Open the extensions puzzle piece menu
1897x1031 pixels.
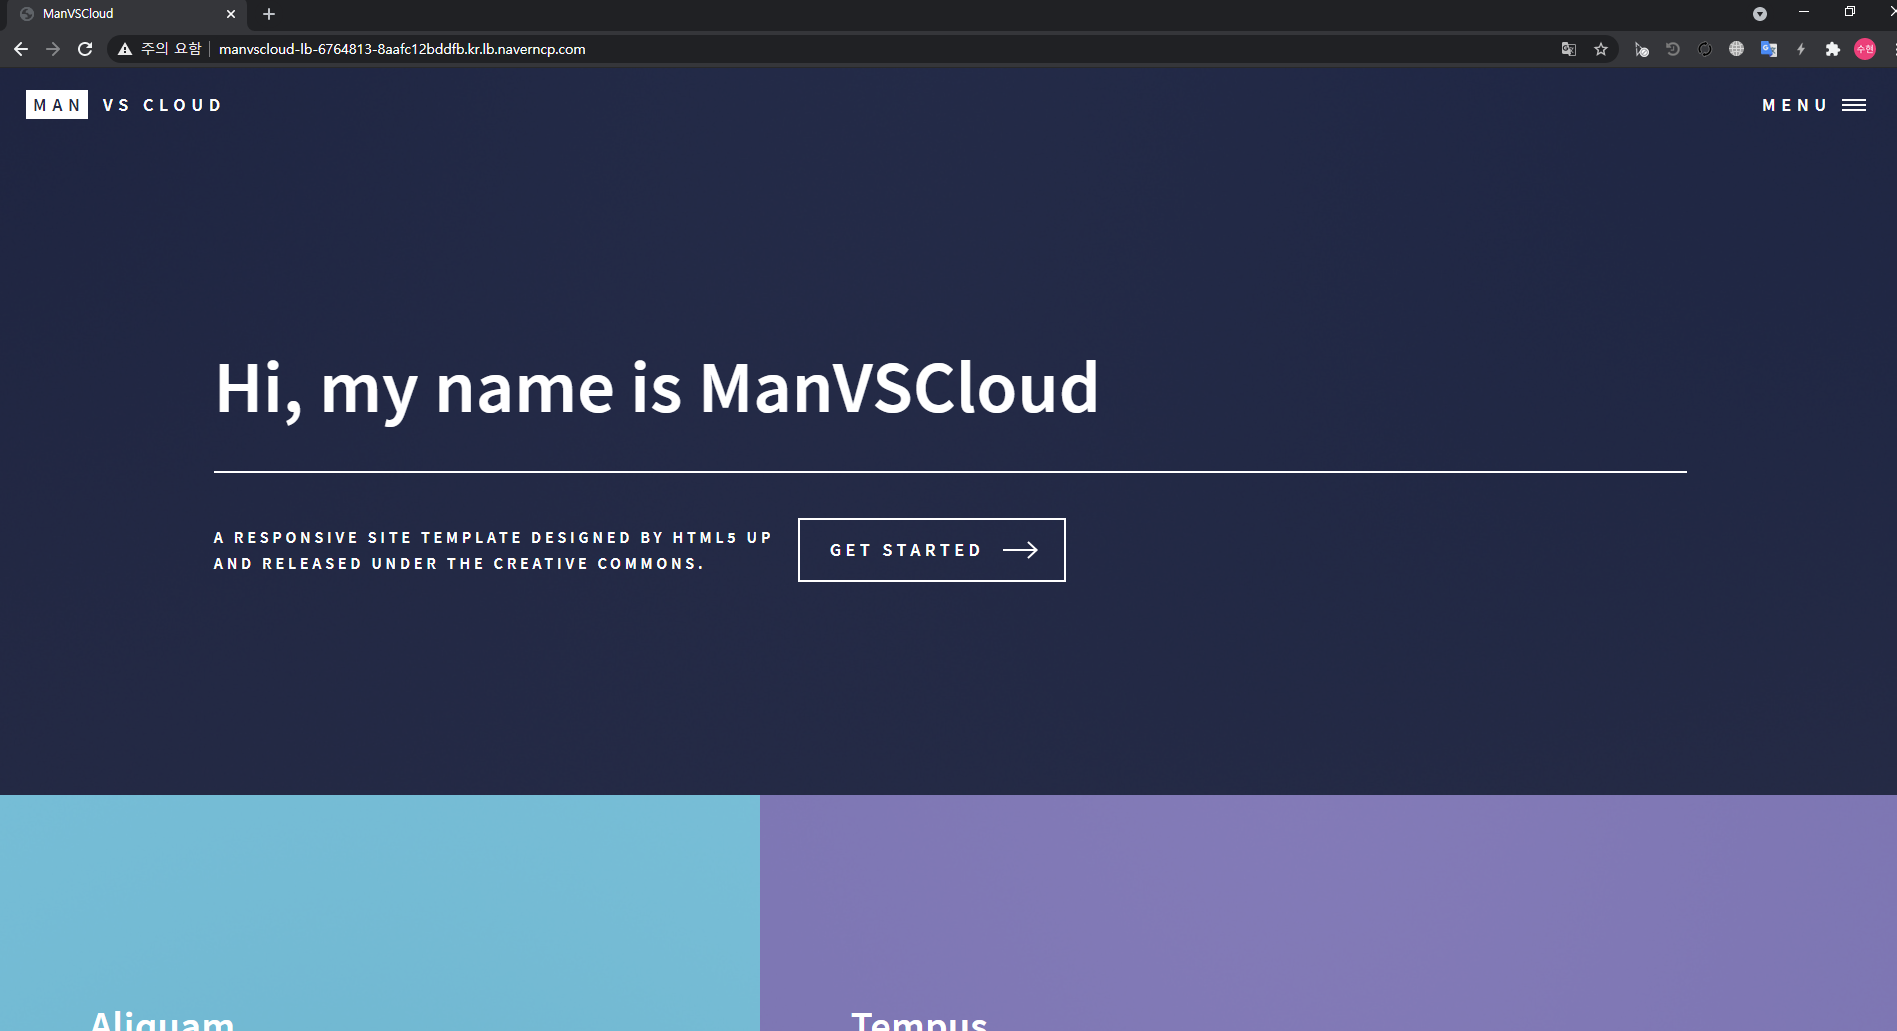point(1833,48)
